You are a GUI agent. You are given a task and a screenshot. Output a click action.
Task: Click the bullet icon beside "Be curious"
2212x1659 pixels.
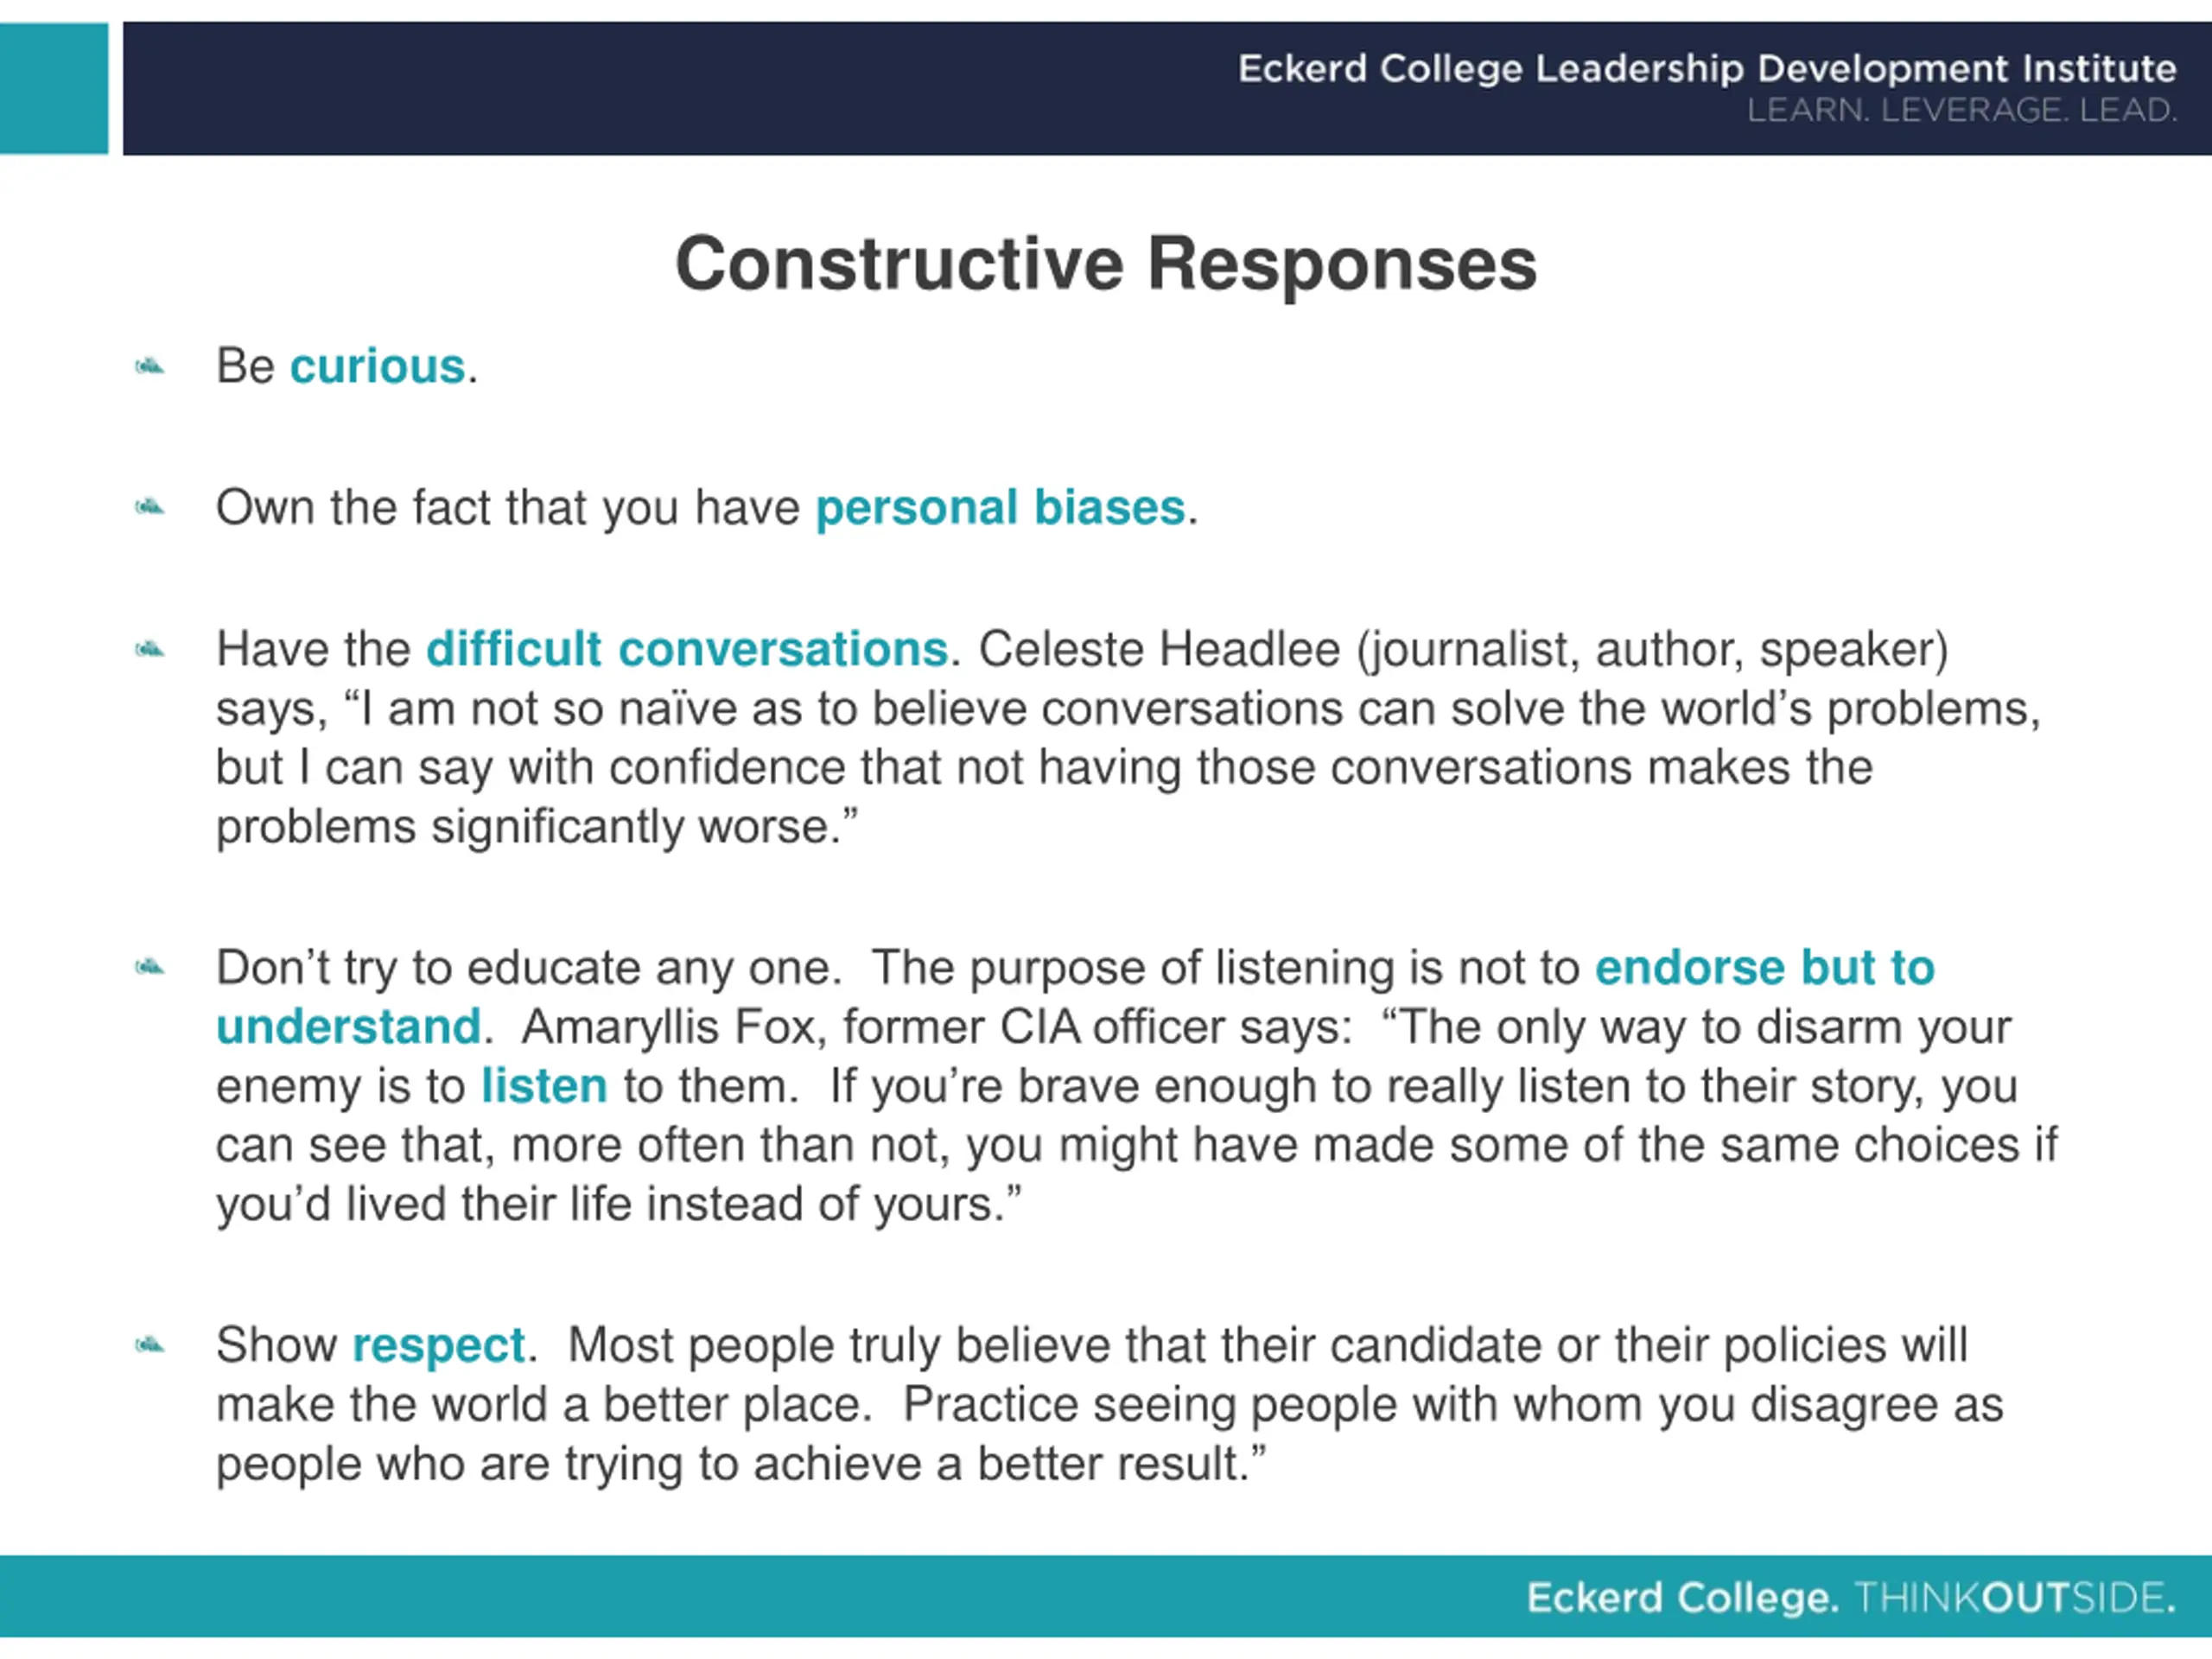149,367
